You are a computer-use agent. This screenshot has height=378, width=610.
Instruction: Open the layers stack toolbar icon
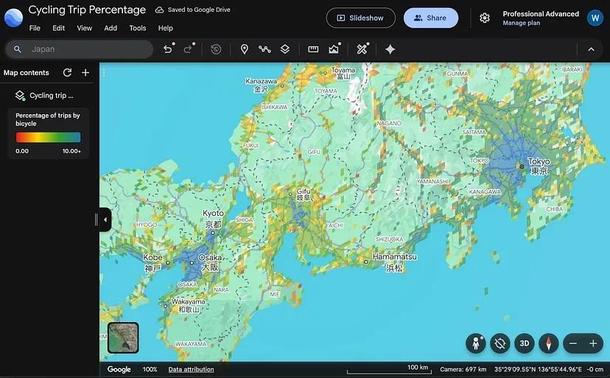click(285, 49)
